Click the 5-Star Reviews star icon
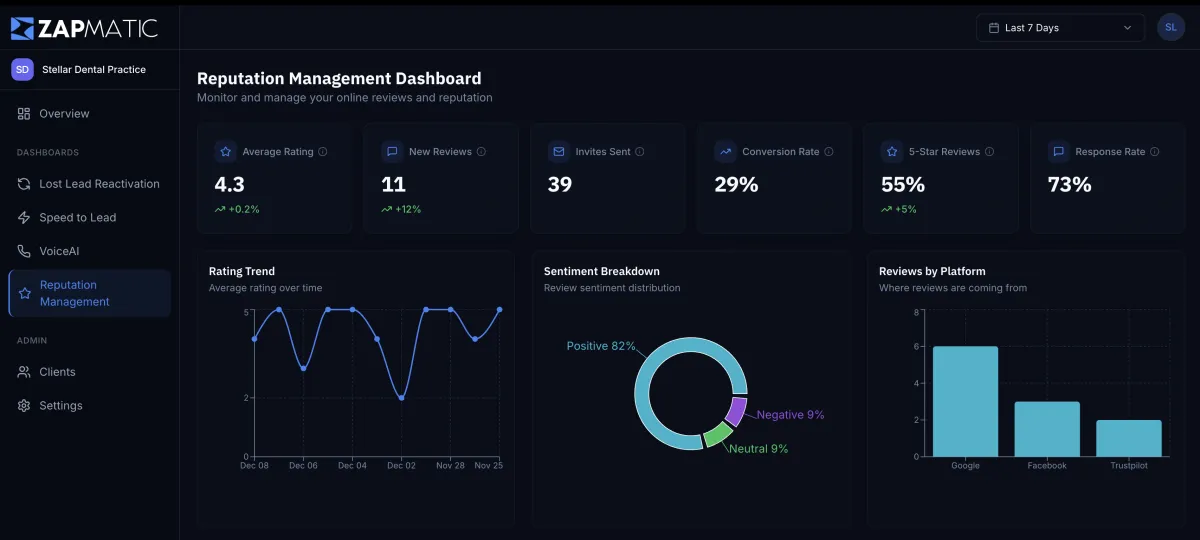Viewport: 1200px width, 540px height. pyautogui.click(x=892, y=152)
